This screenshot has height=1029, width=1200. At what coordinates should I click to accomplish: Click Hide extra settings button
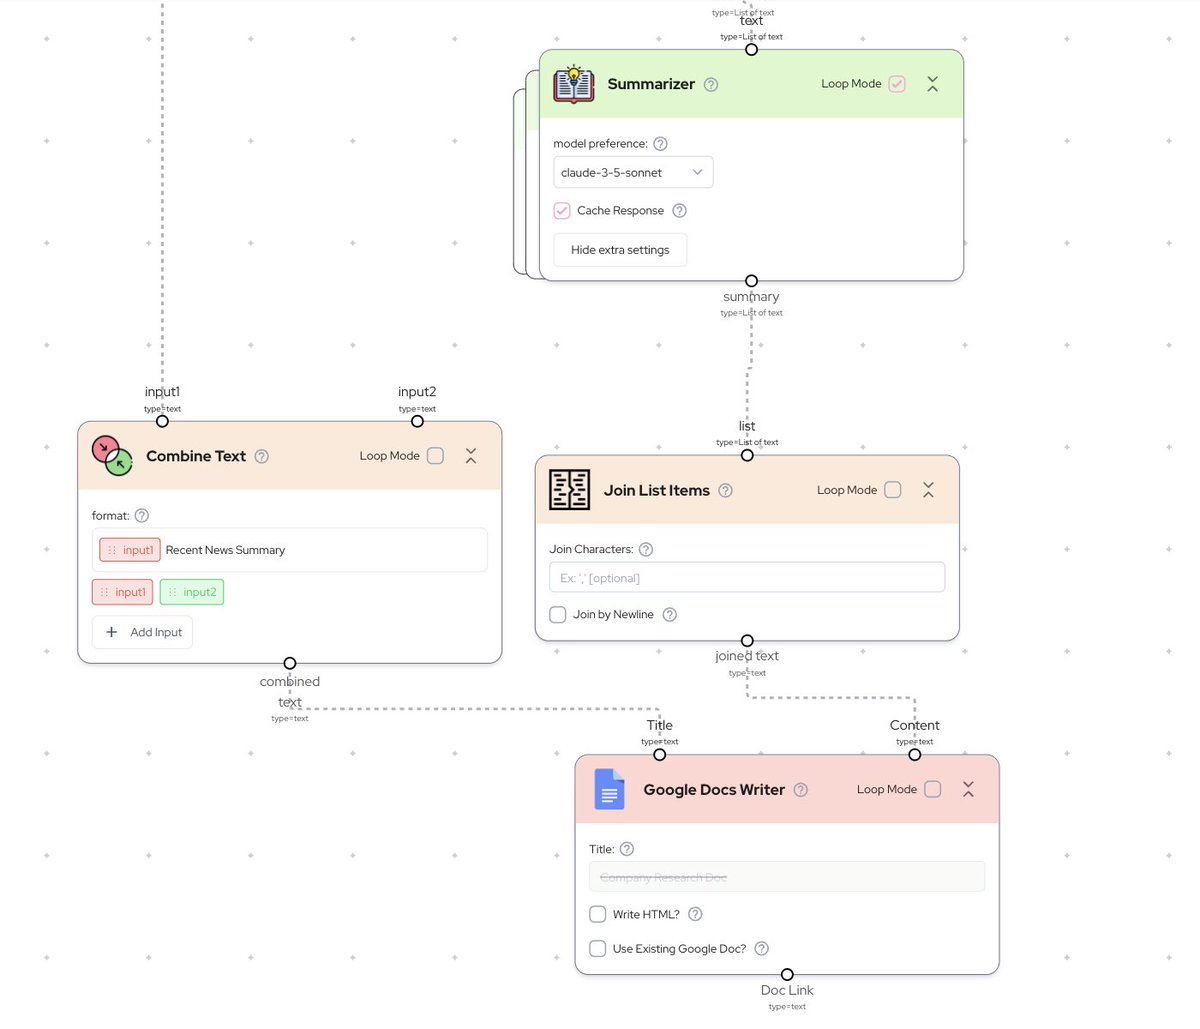pyautogui.click(x=620, y=250)
